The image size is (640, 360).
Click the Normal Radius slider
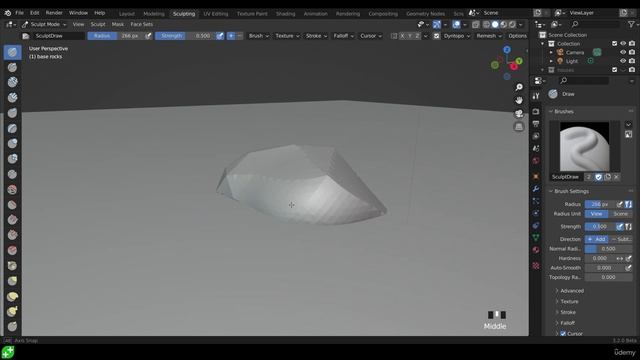[608, 249]
